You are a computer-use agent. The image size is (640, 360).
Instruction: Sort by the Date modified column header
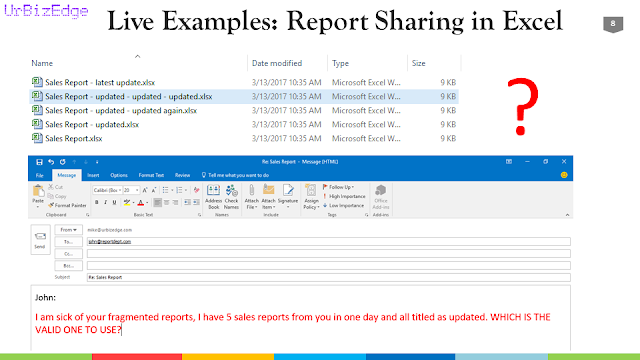pyautogui.click(x=277, y=63)
